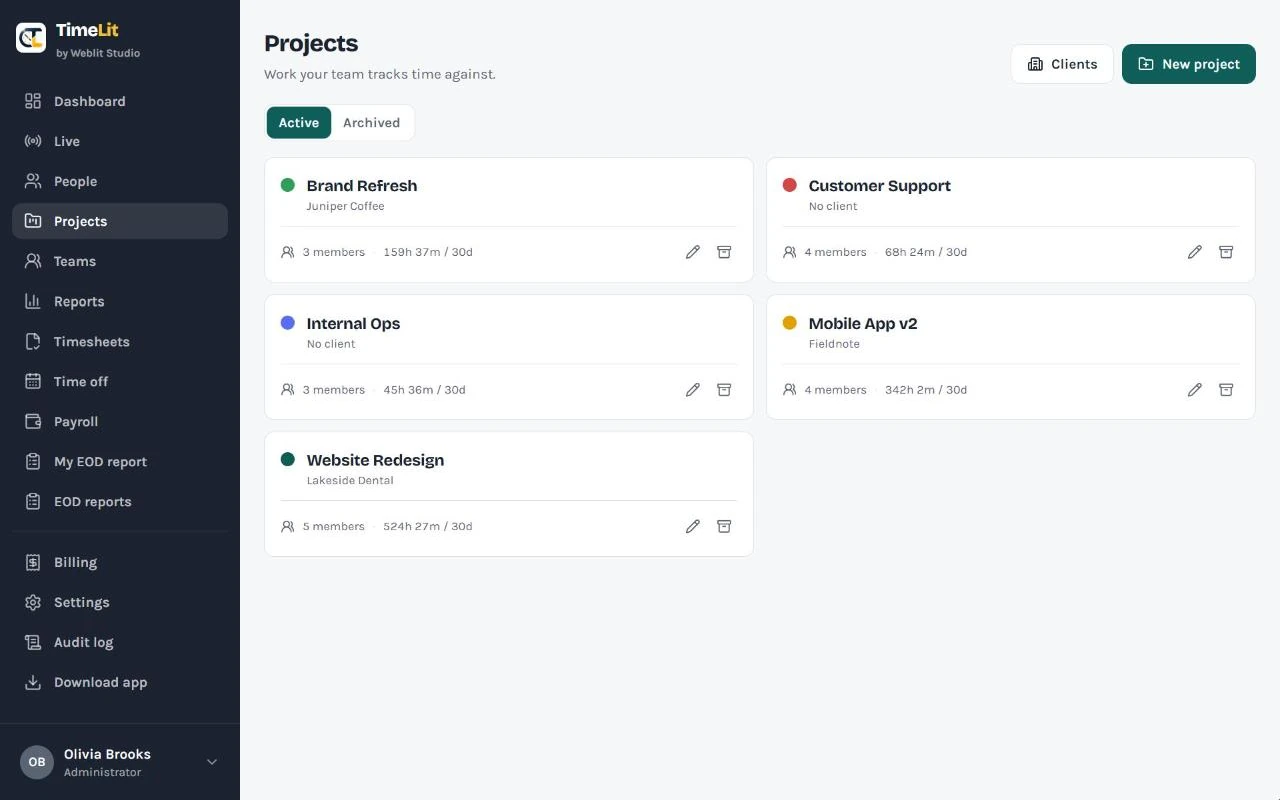Go to Time off
Viewport: 1280px width, 800px height.
tap(120, 381)
